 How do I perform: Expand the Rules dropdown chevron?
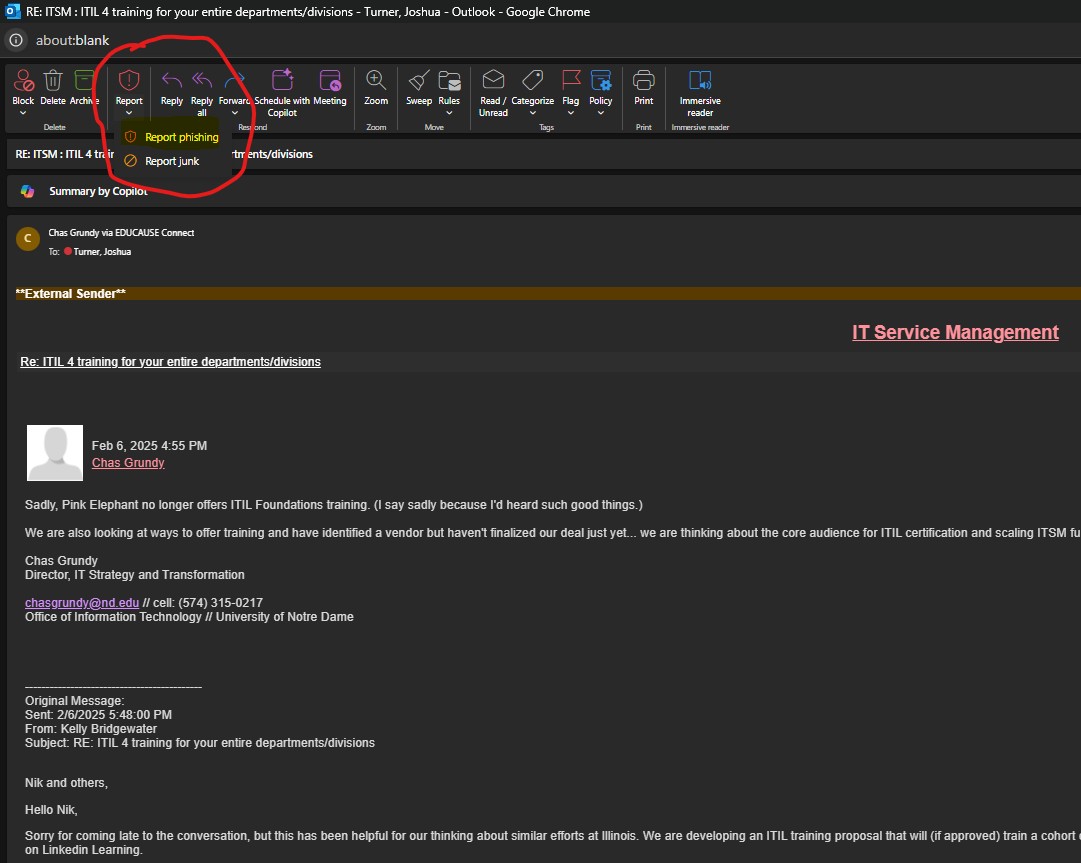449,113
